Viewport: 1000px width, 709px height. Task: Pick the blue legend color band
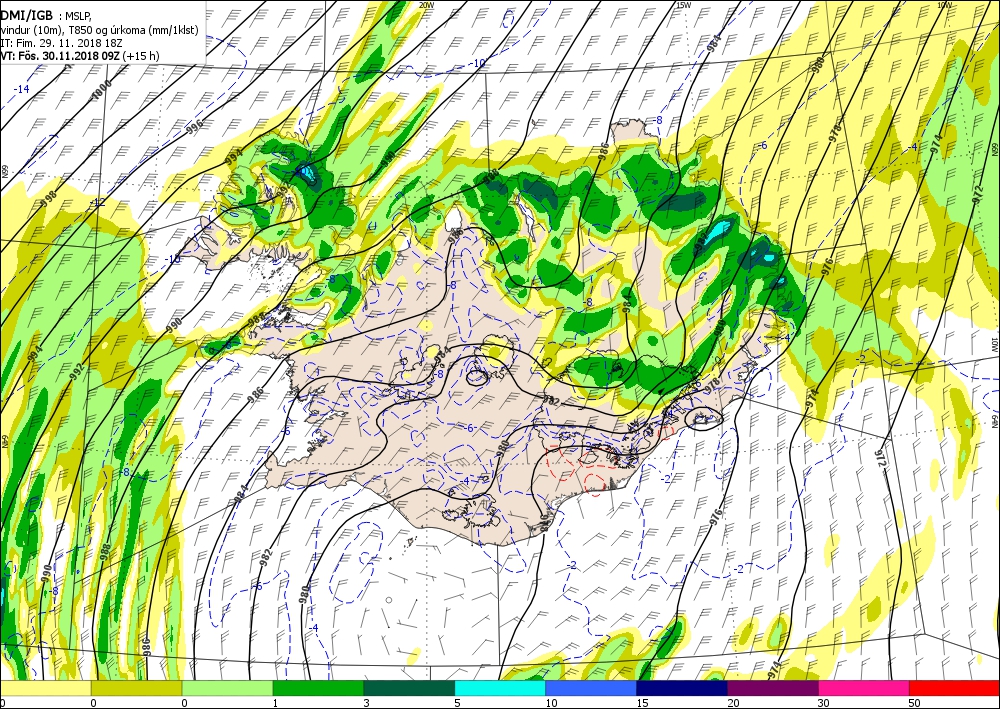pos(591,689)
